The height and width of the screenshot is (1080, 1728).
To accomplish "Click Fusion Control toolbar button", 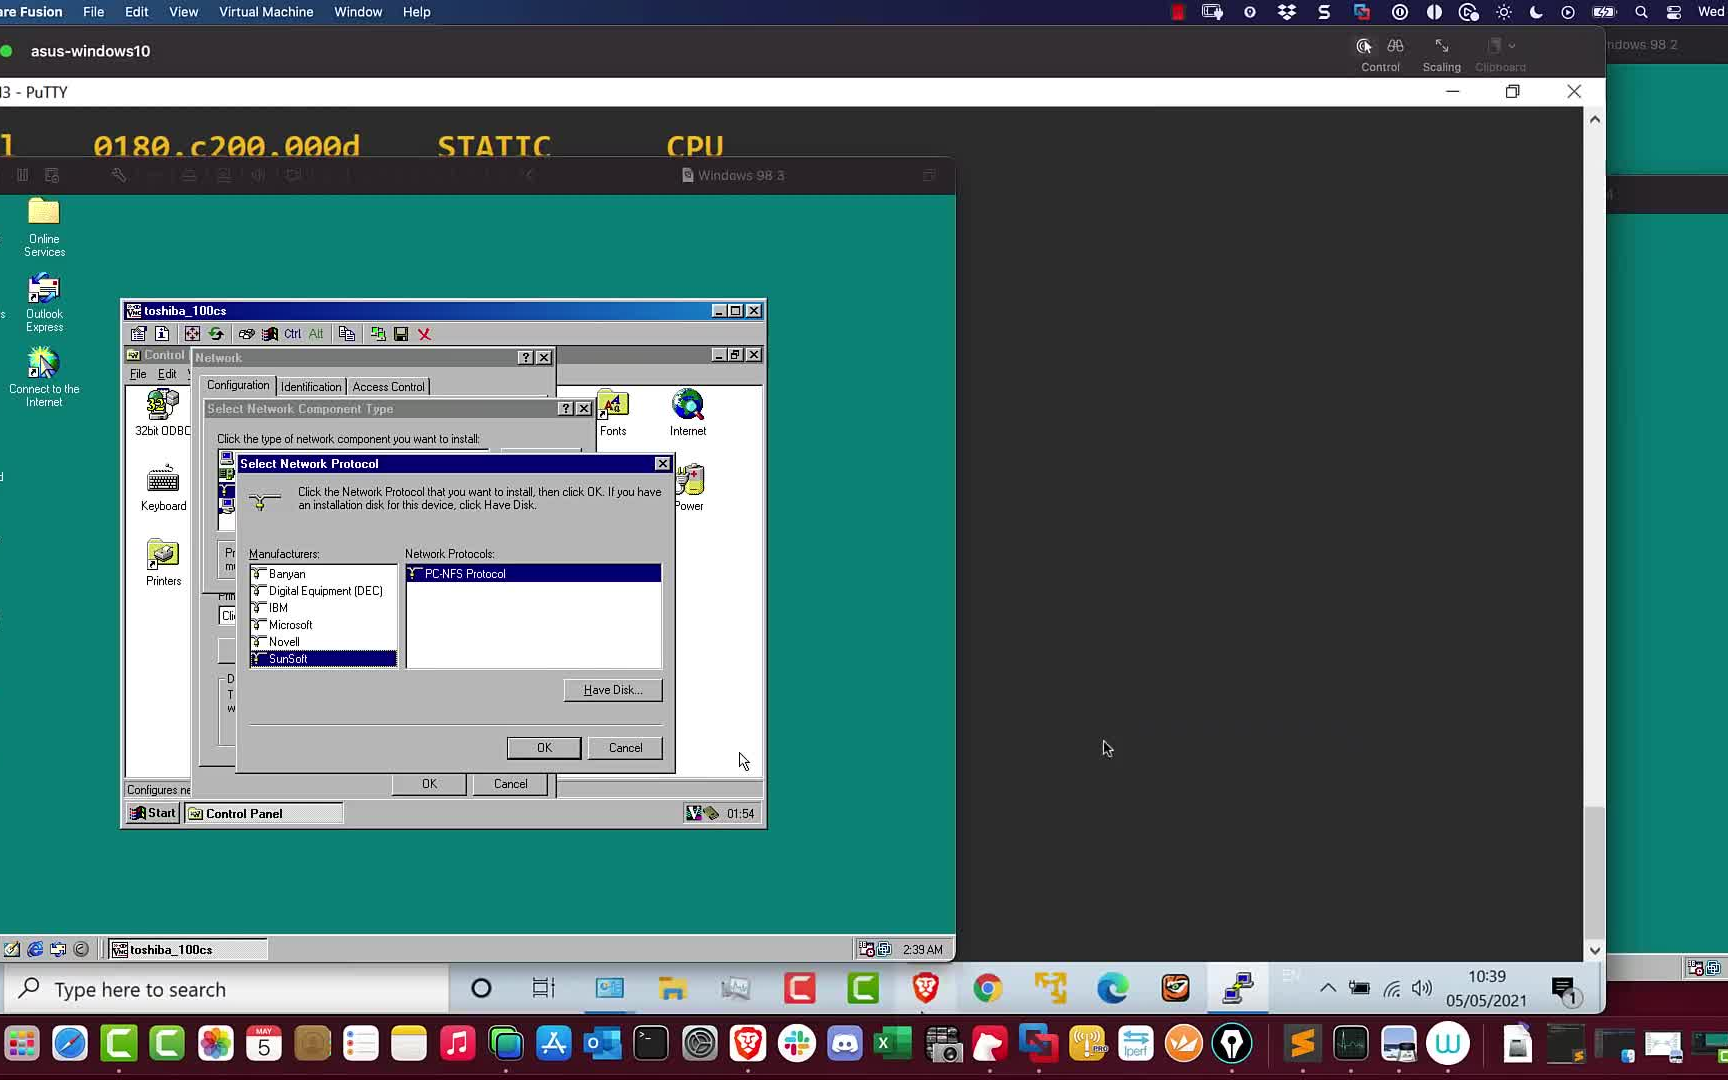I will [x=1380, y=54].
